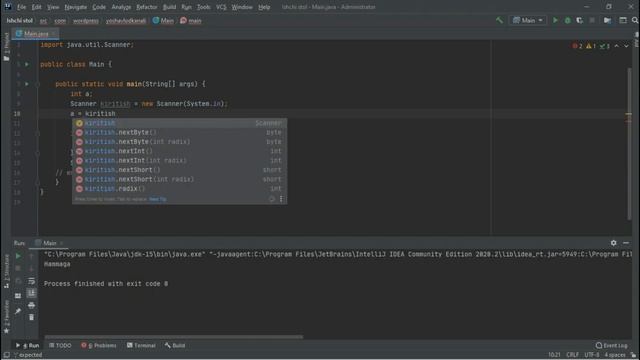The height and width of the screenshot is (360, 640).
Task: Open Run tool window settings gear
Action: (x=613, y=243)
